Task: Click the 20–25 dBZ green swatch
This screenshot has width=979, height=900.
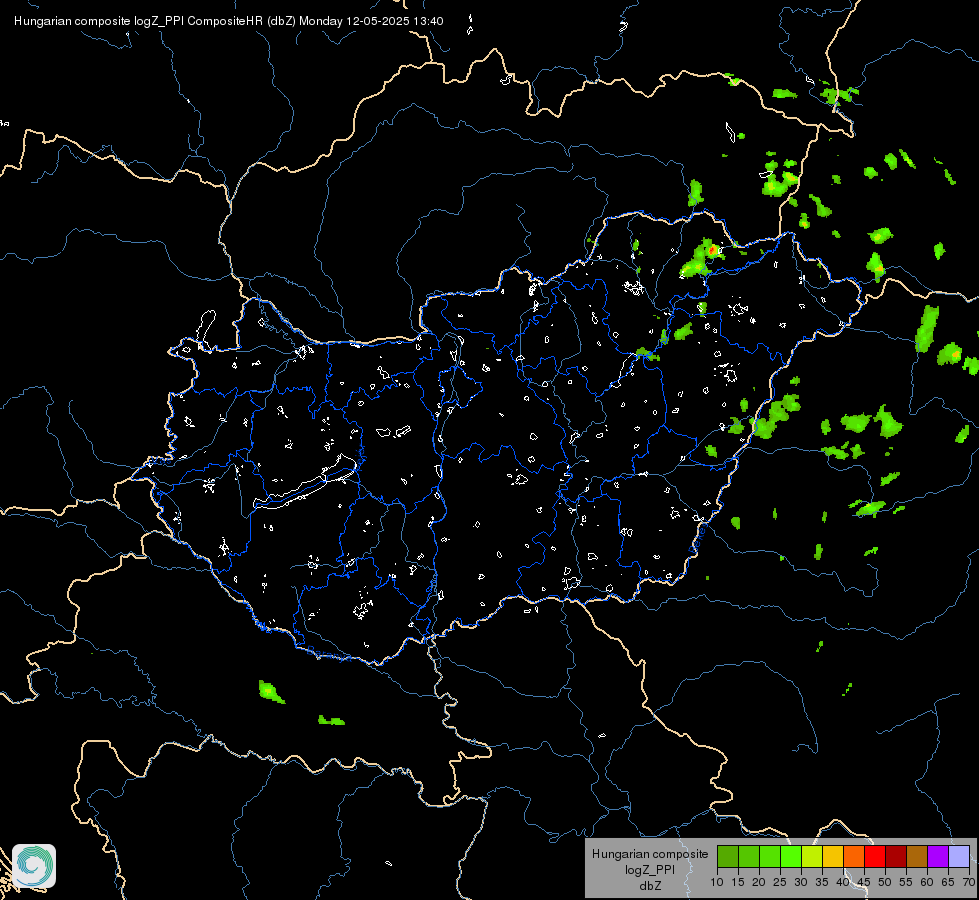Action: click(x=770, y=856)
